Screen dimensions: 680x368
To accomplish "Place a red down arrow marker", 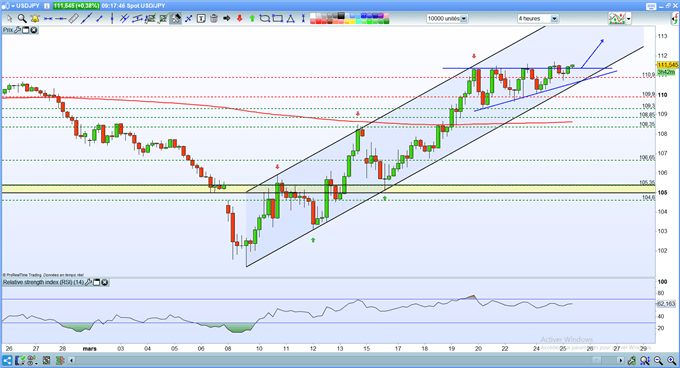I will pyautogui.click(x=239, y=19).
